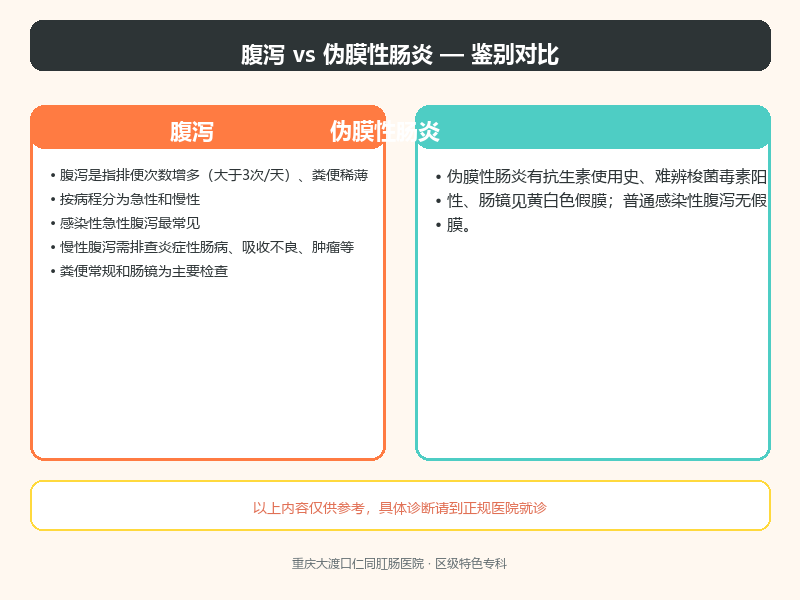Viewport: 800px width, 600px height.
Task: Click bullet 粪便常规和肠镜为主要检查
Action: [x=139, y=271]
